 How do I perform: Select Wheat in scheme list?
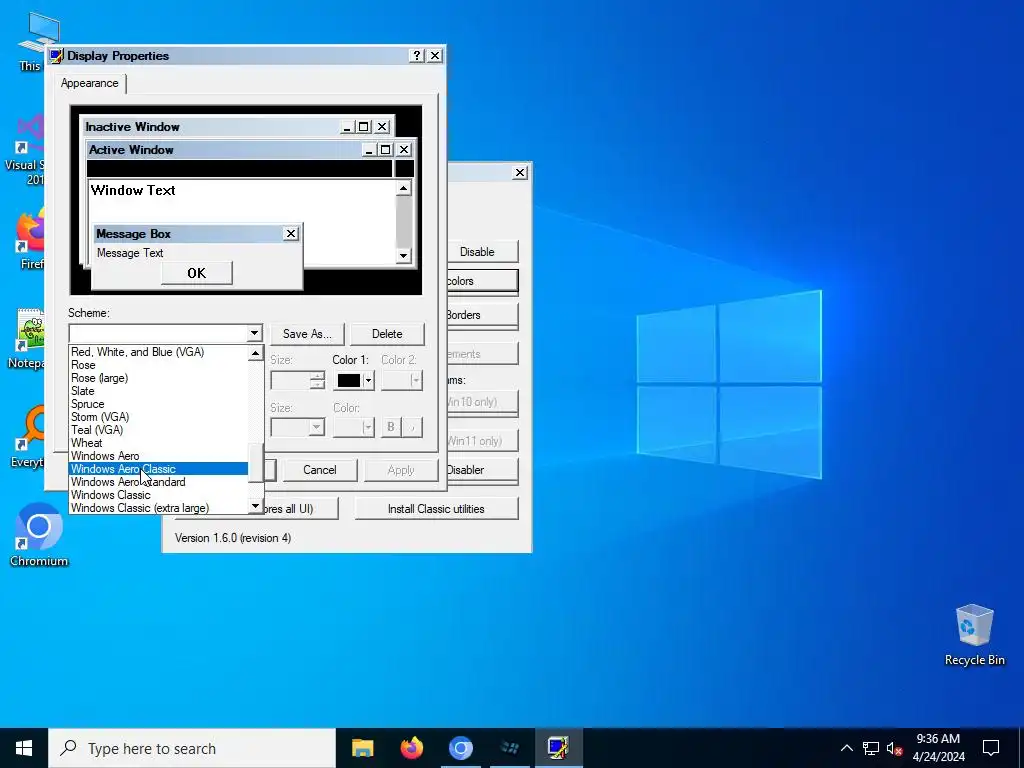coord(158,443)
